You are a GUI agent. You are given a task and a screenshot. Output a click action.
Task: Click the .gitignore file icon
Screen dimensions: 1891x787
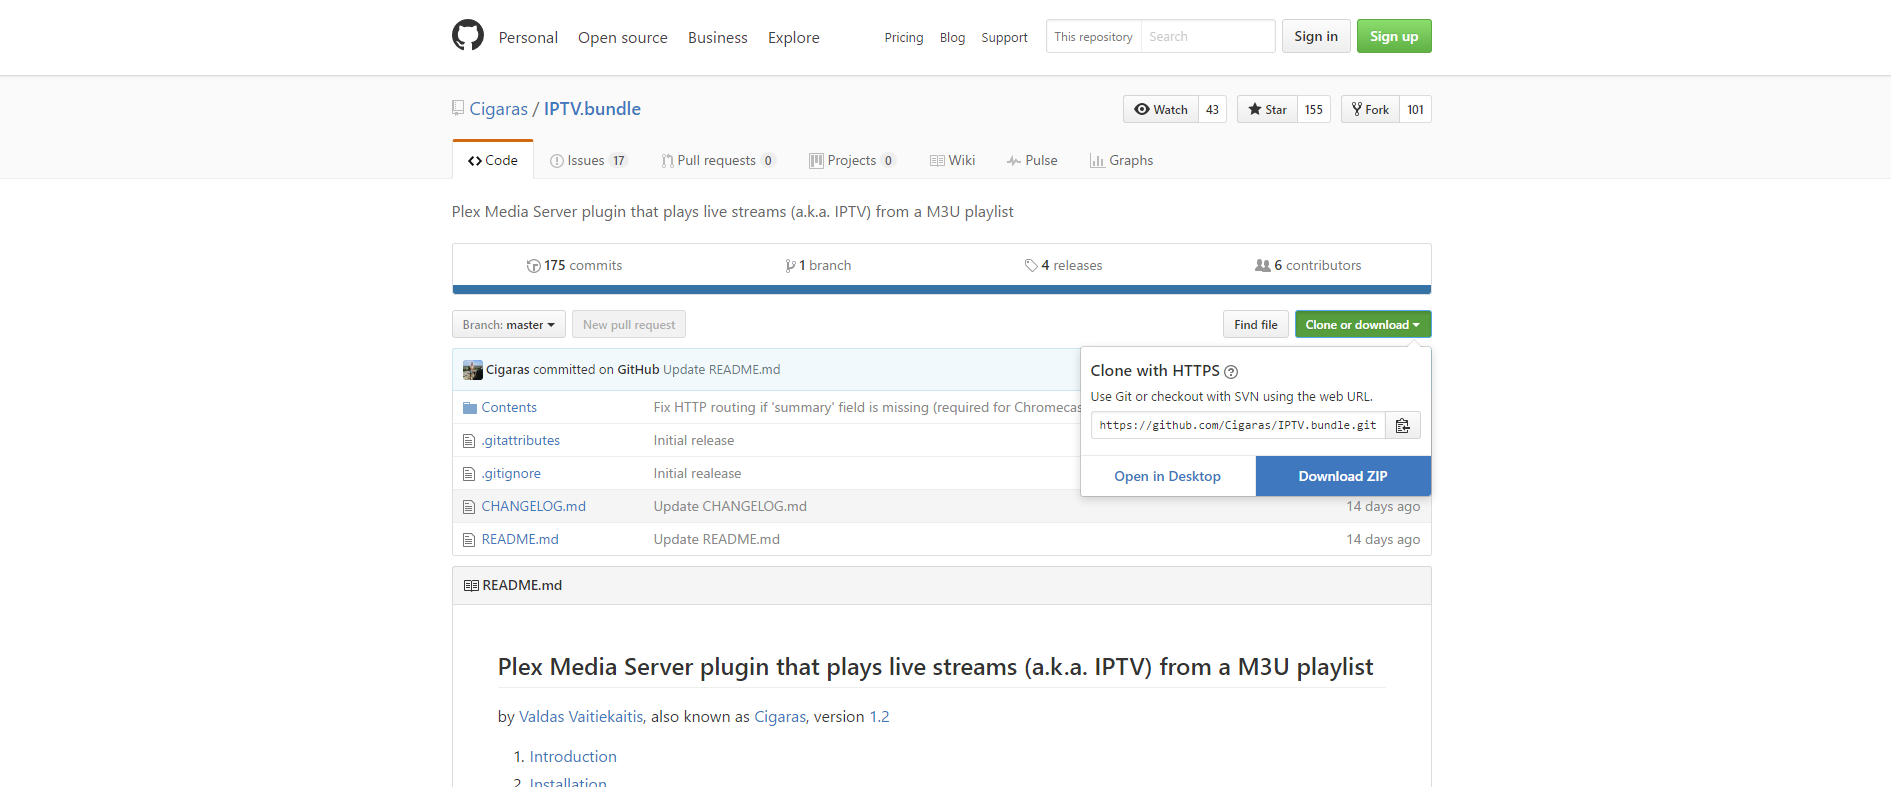pos(469,474)
